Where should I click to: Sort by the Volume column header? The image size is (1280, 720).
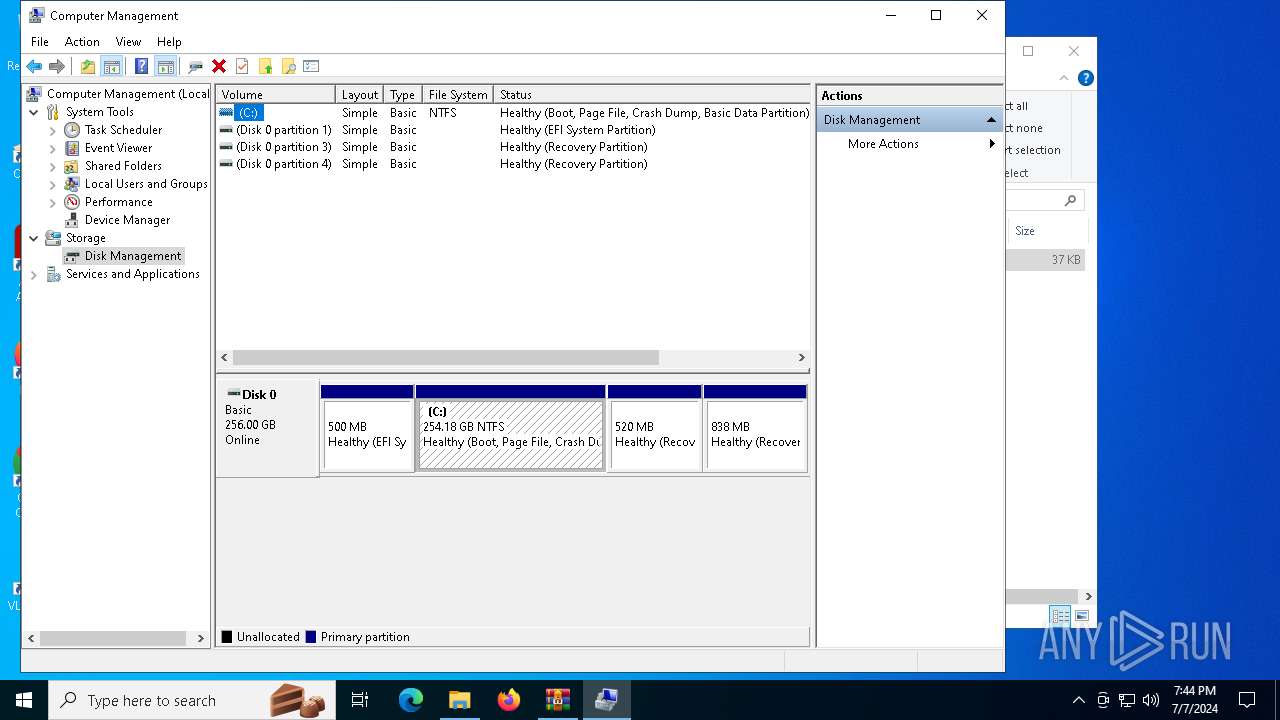(276, 95)
